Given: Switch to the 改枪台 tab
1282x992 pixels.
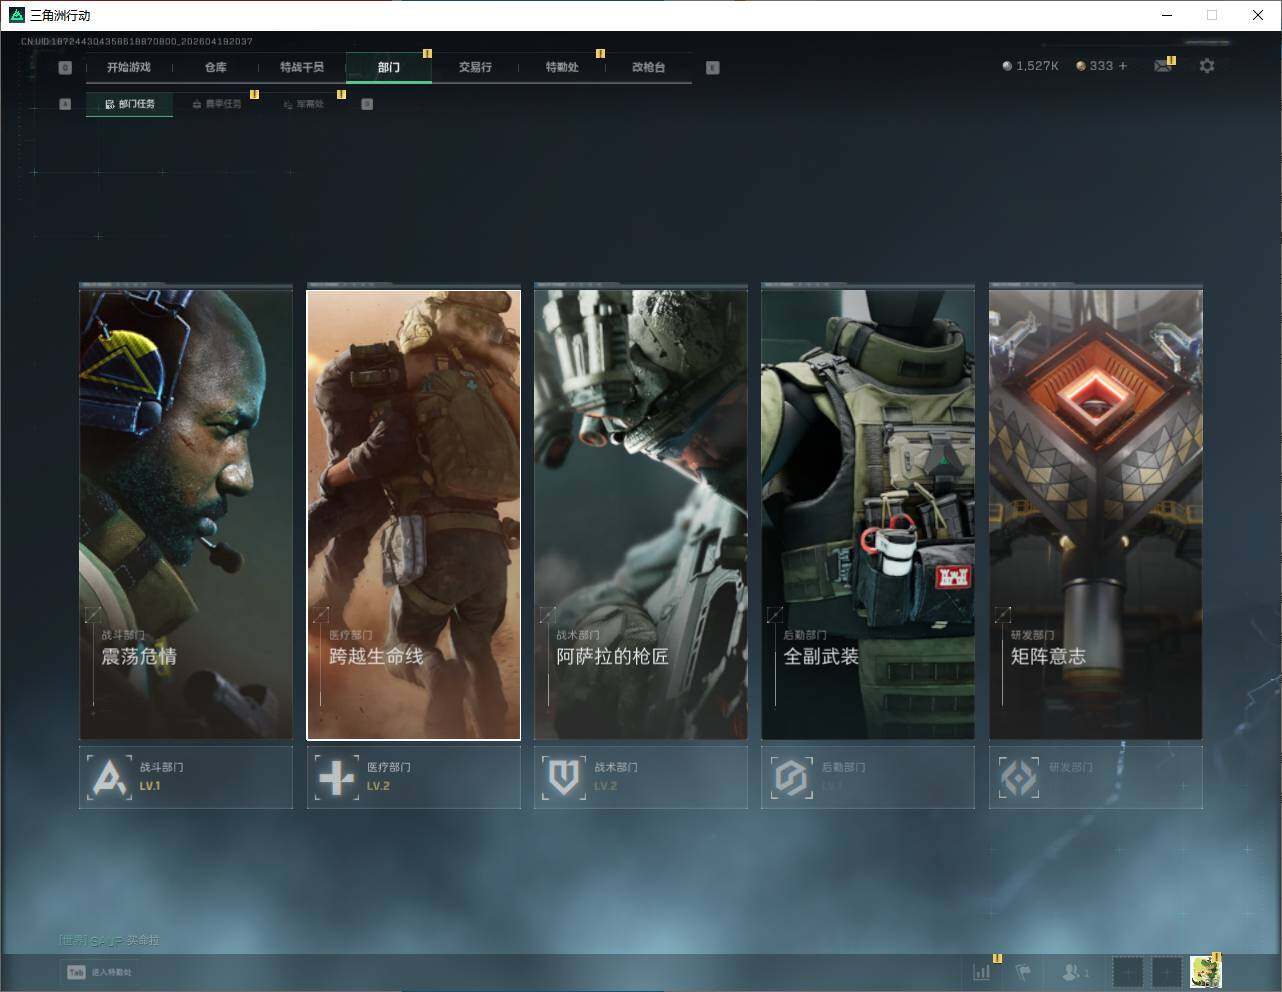Looking at the screenshot, I should pos(648,67).
